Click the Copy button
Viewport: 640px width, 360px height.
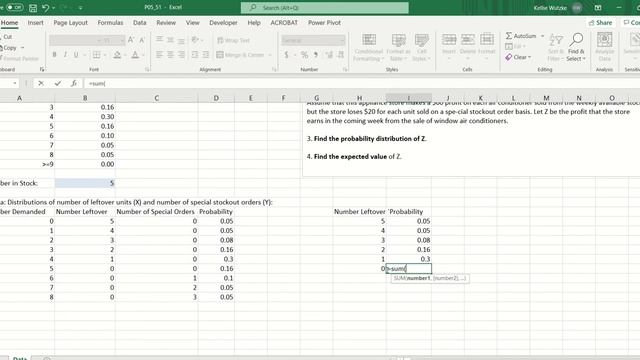click(x=10, y=48)
